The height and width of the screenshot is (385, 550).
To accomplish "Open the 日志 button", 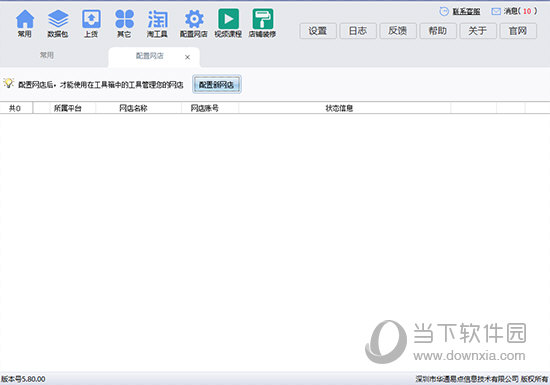I will tap(358, 31).
